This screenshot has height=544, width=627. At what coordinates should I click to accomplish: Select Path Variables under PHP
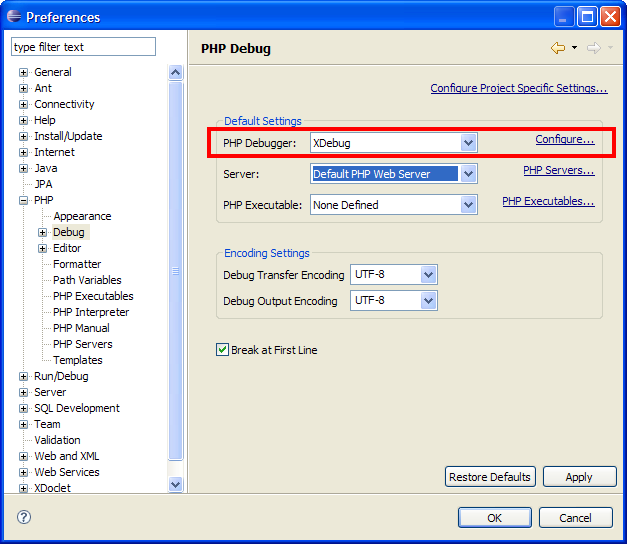click(x=87, y=280)
